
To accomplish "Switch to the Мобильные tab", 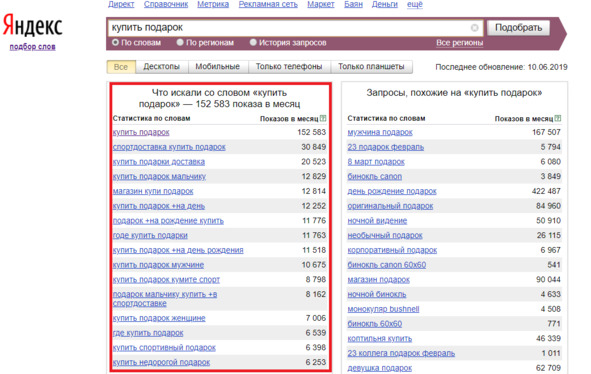I will pos(217,67).
